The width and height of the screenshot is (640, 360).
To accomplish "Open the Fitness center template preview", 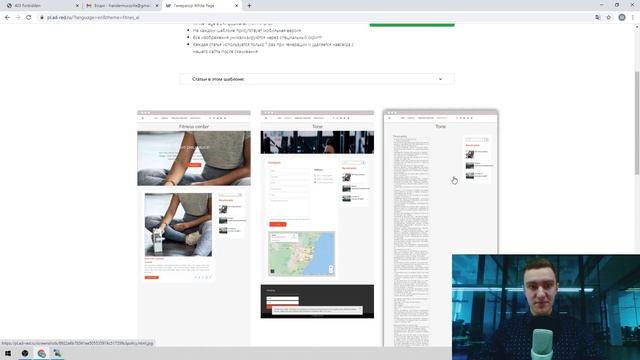I will tap(194, 229).
